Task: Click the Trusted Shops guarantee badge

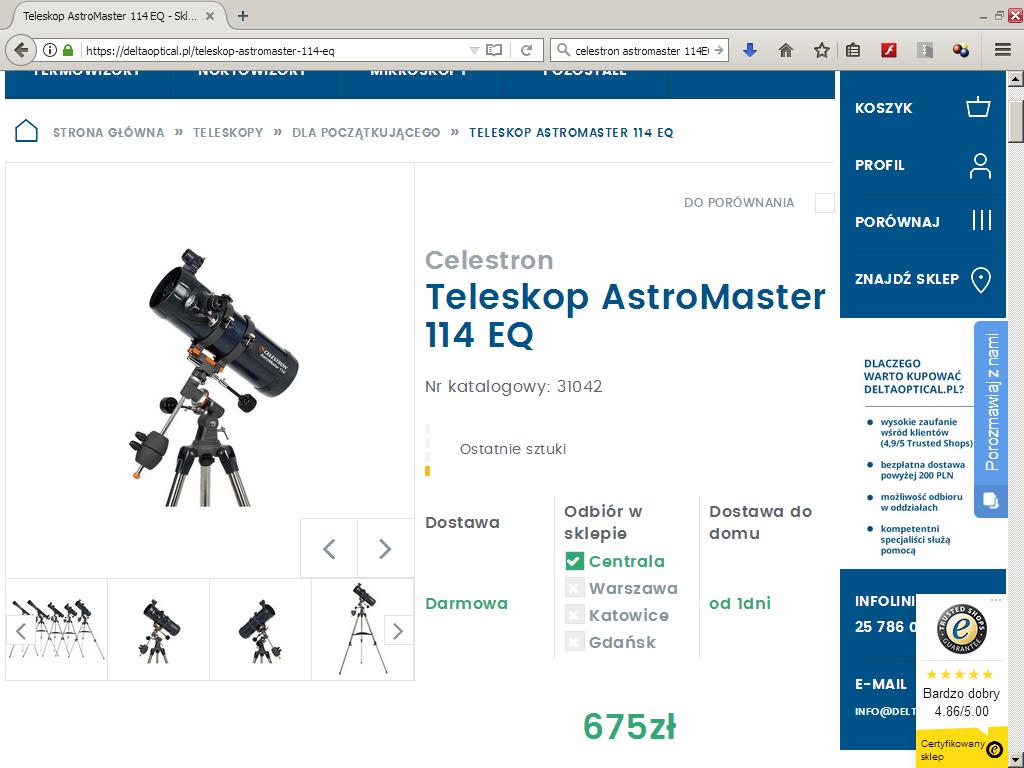Action: (x=961, y=630)
